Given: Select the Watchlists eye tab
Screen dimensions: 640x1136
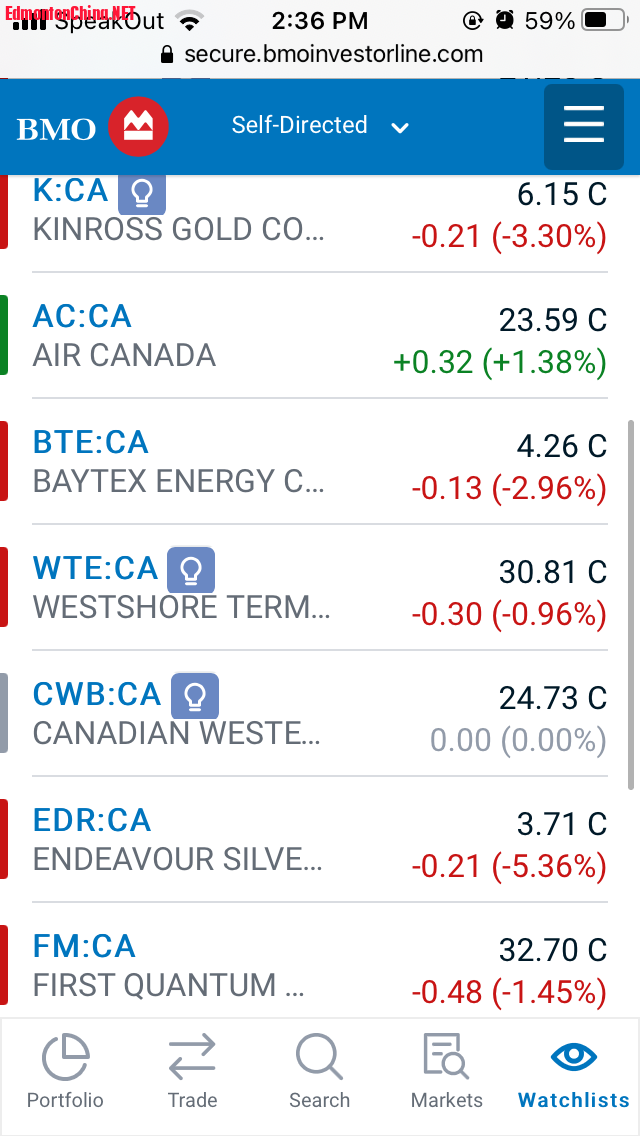Looking at the screenshot, I should pyautogui.click(x=574, y=1071).
